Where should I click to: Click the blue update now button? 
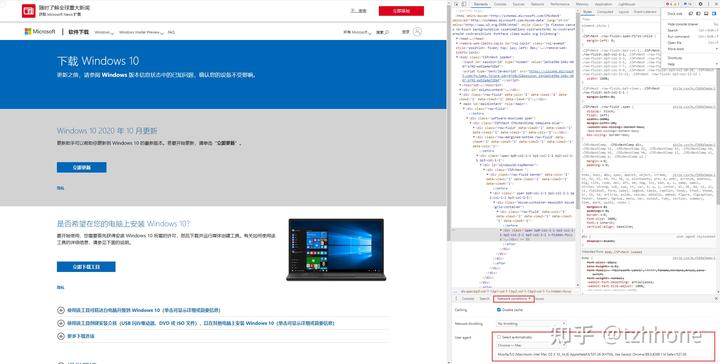tap(82, 168)
